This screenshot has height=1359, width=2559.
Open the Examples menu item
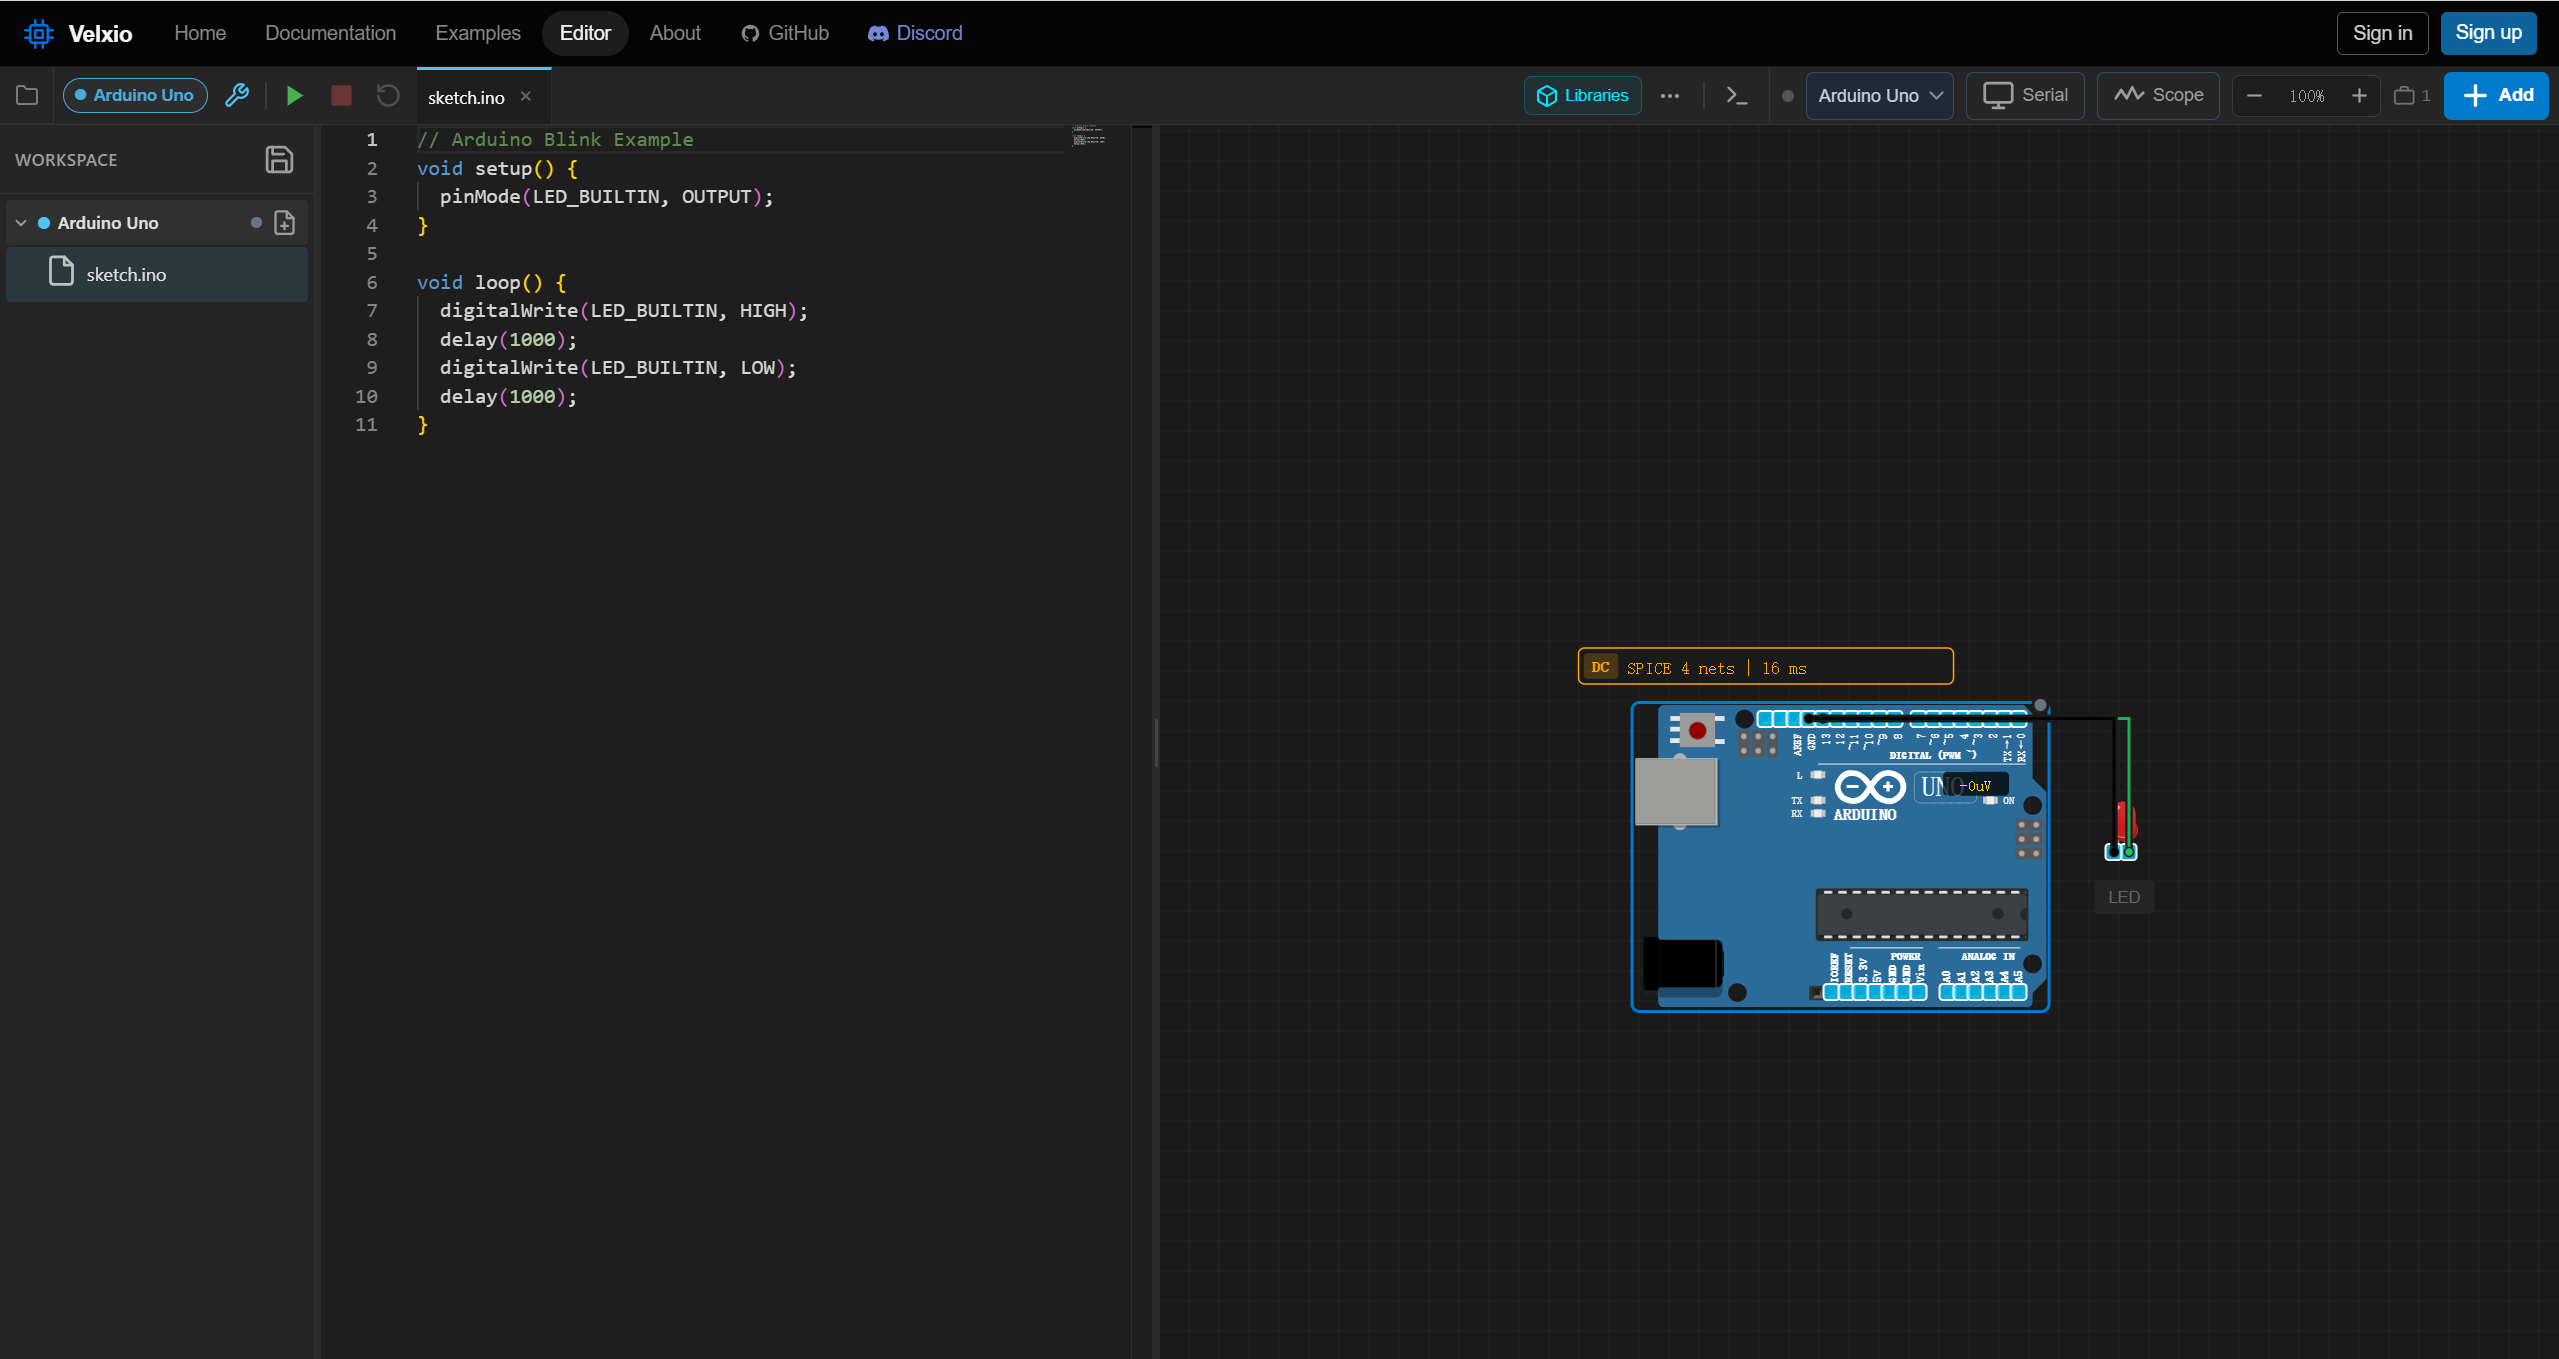(x=477, y=33)
